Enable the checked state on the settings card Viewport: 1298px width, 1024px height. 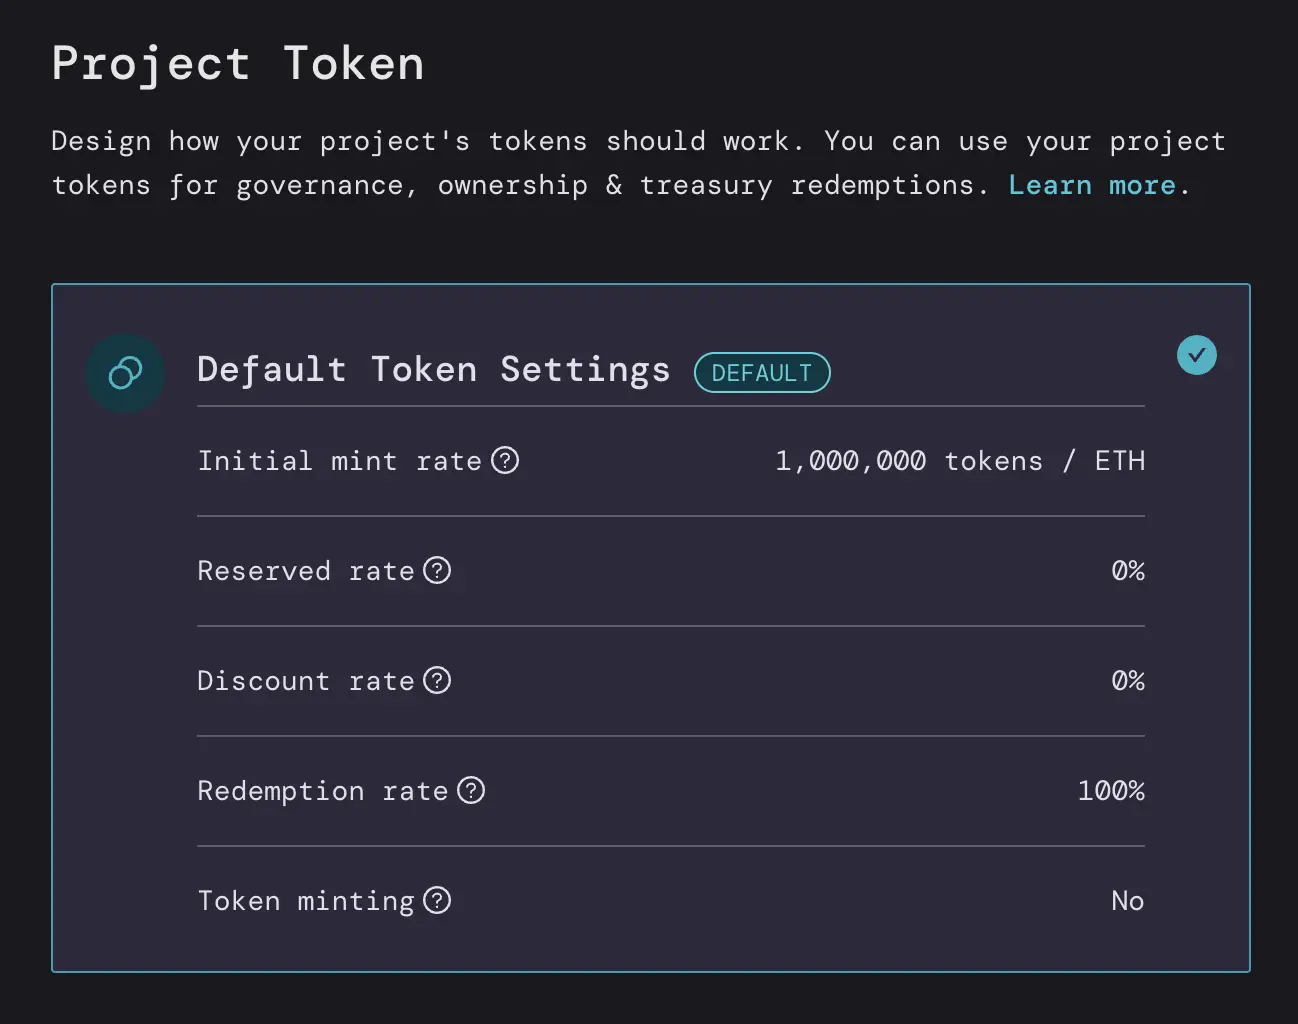pos(1197,355)
